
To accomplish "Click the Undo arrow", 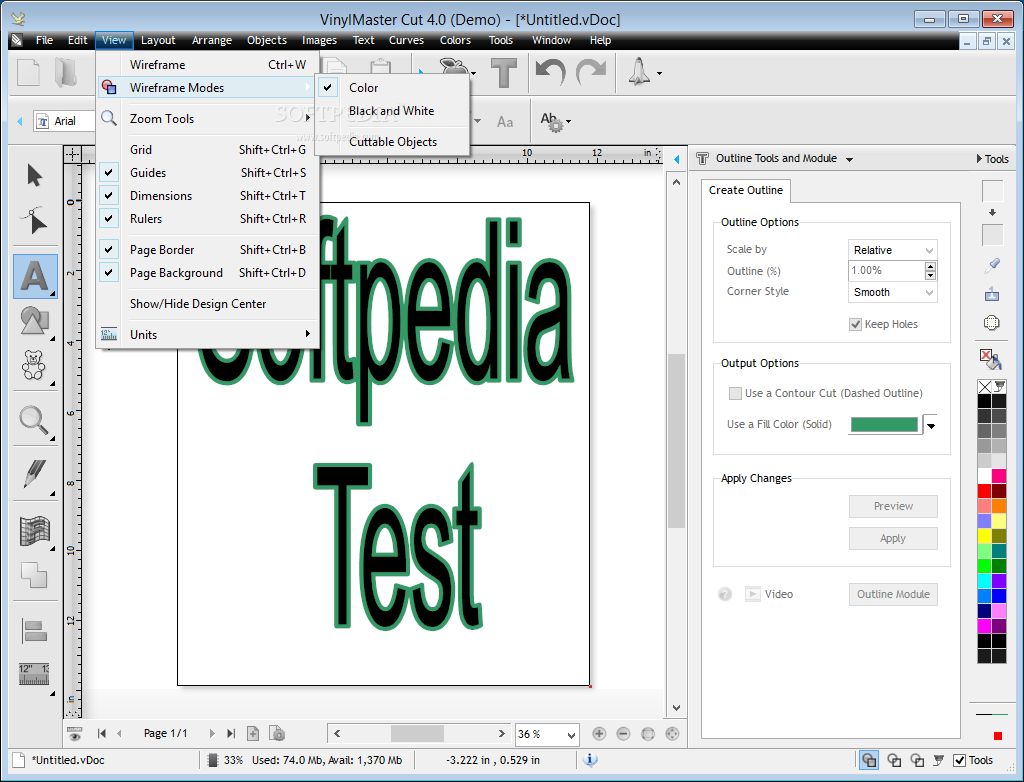I will point(550,72).
